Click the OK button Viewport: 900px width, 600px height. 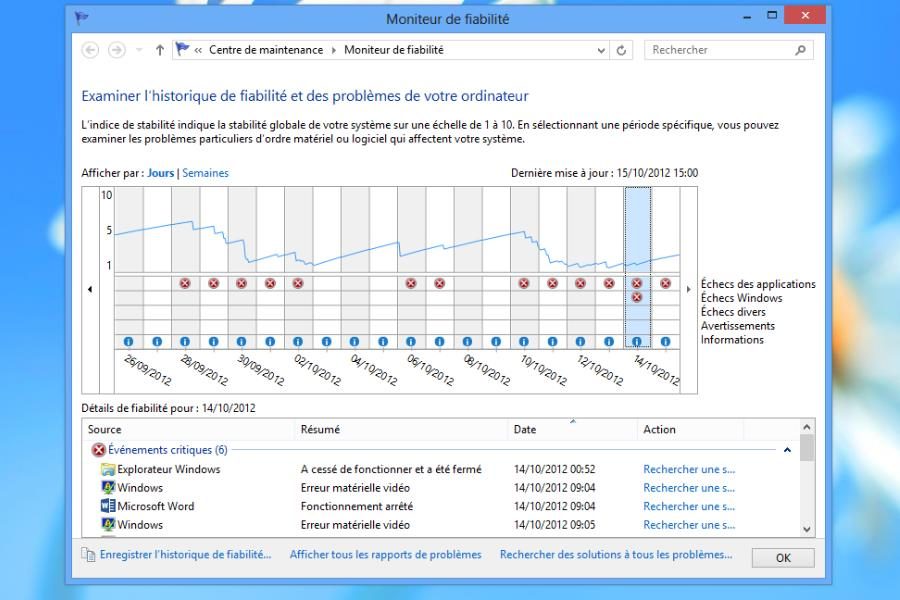click(782, 557)
